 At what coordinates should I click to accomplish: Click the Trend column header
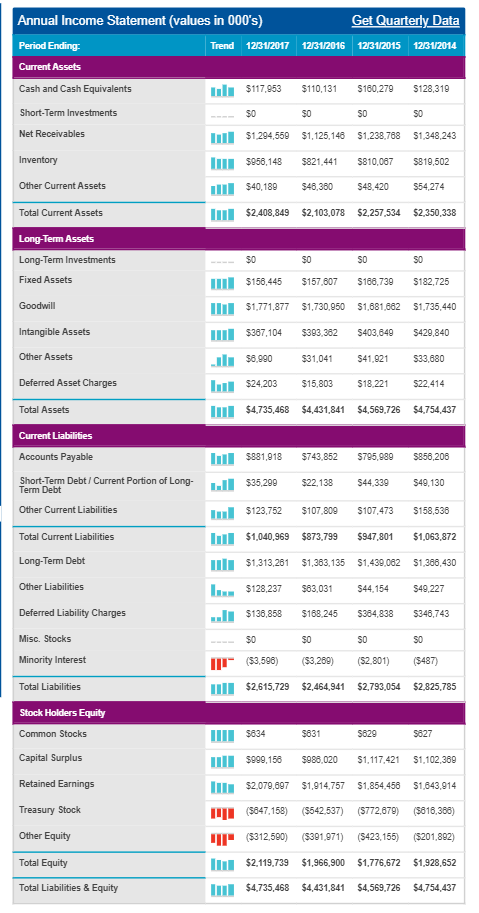click(222, 45)
